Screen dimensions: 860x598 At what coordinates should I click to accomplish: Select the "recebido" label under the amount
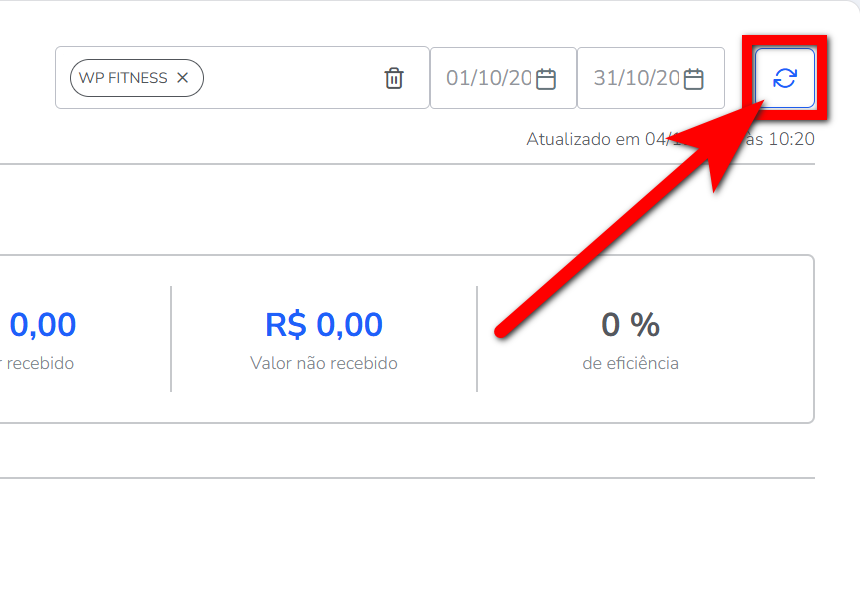(40, 363)
